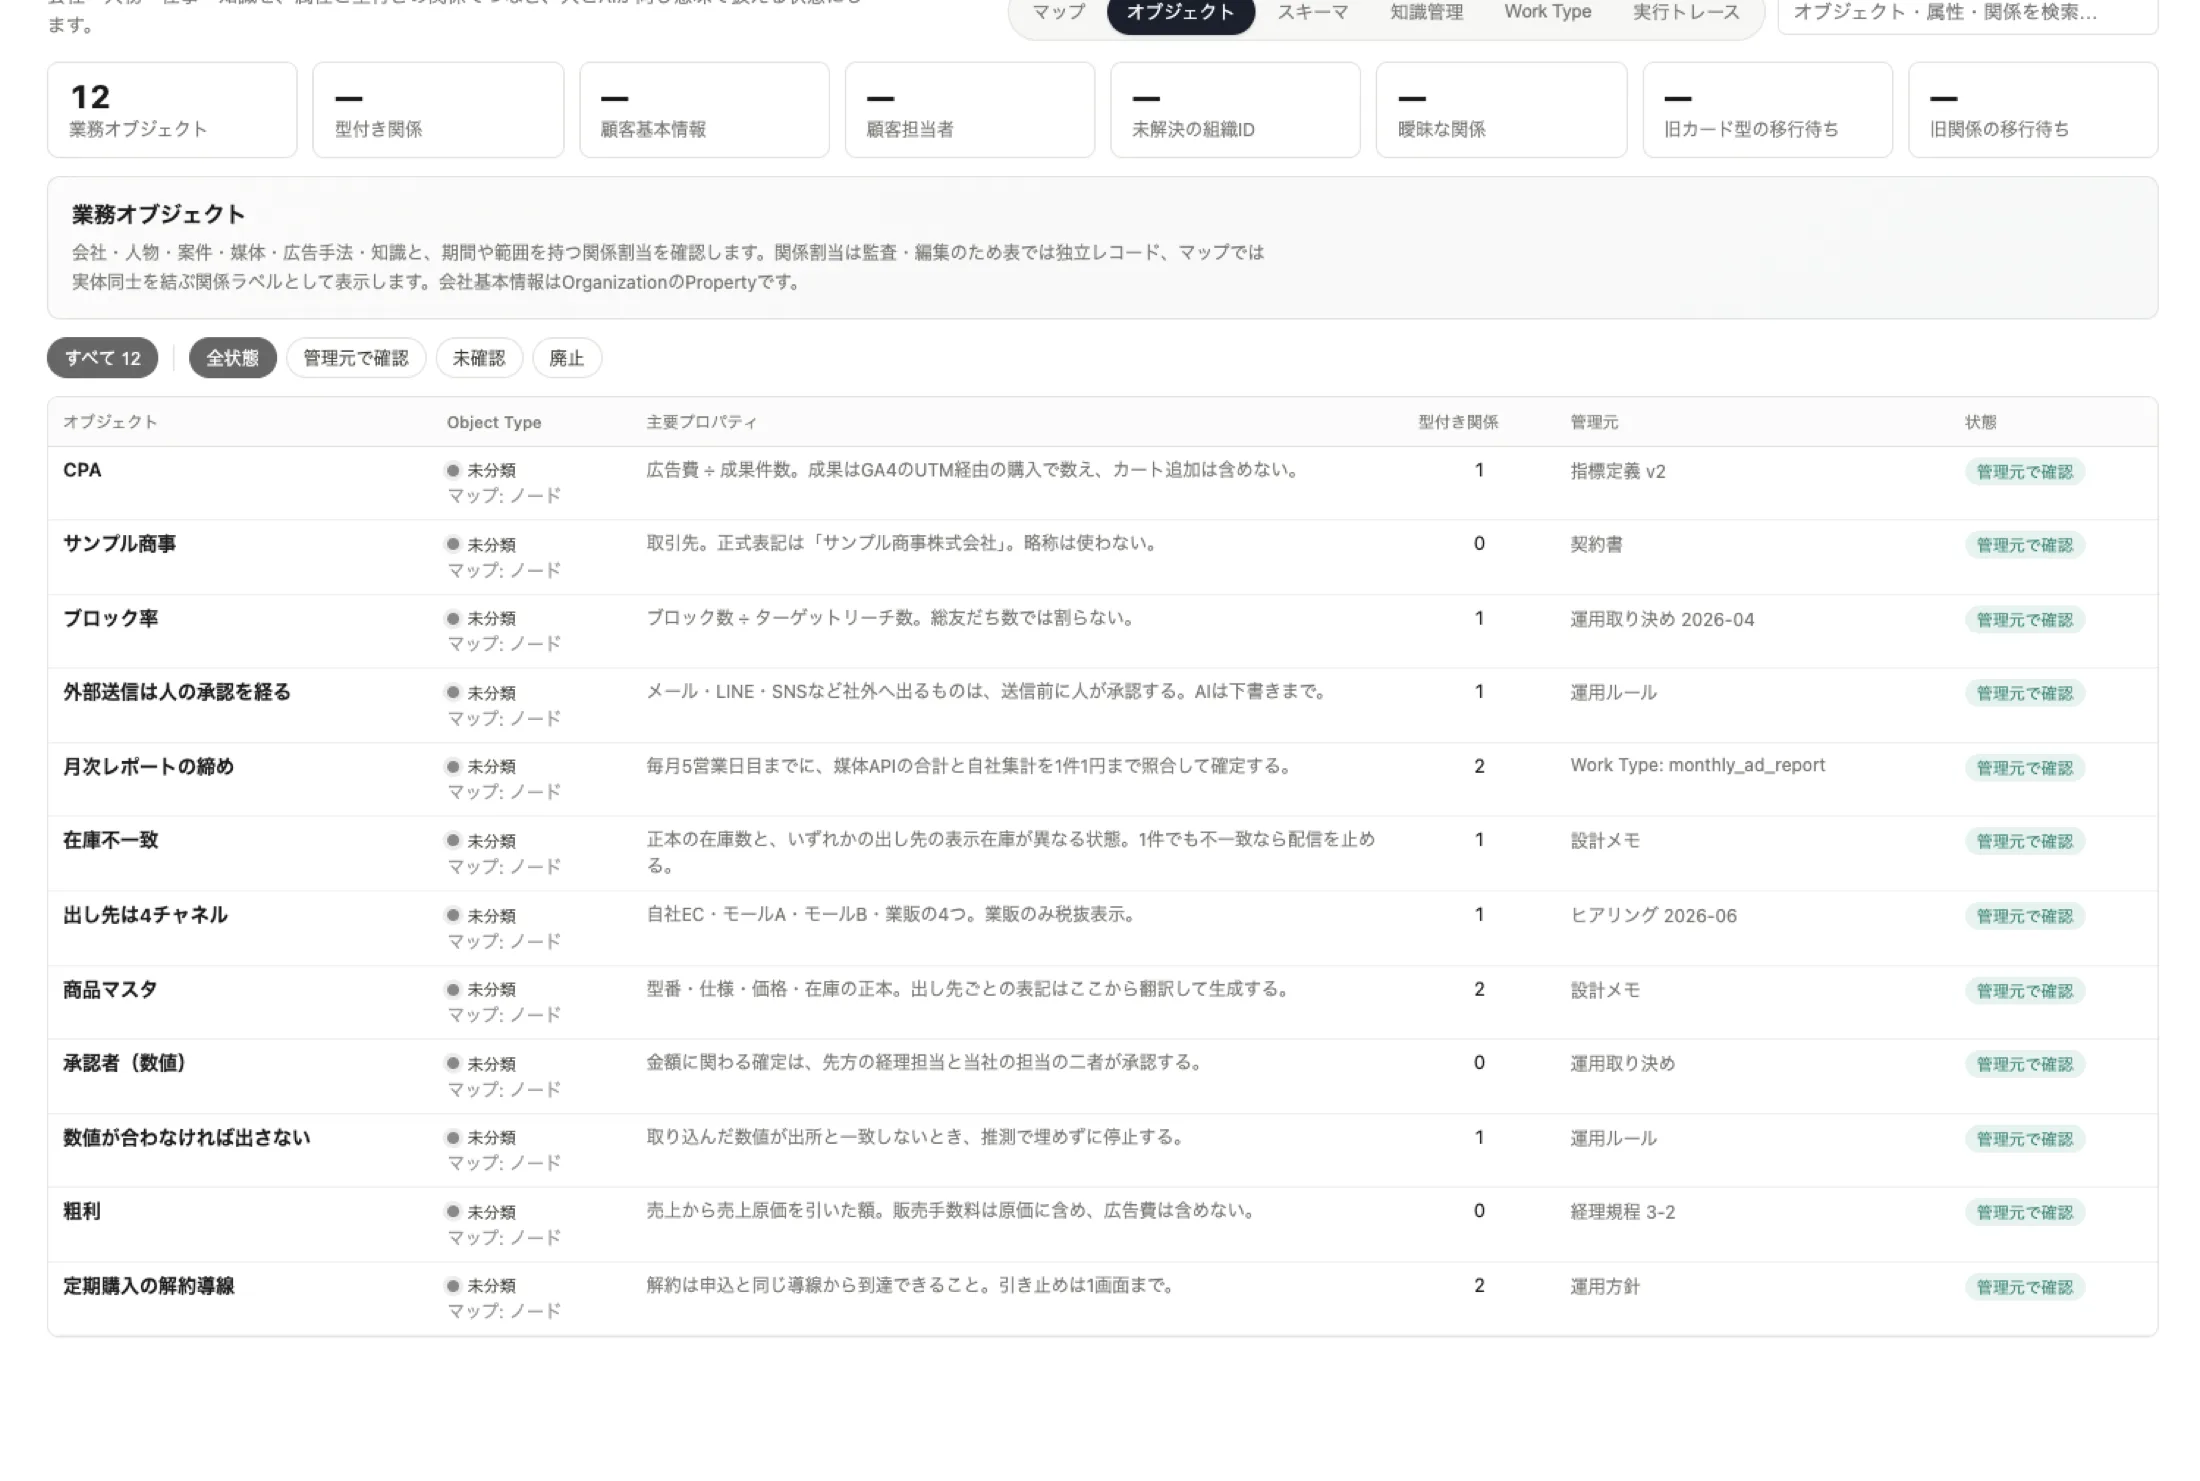Click the 業務オブジェクト count card
Screen dimensions: 2200x1481
[x=172, y=110]
